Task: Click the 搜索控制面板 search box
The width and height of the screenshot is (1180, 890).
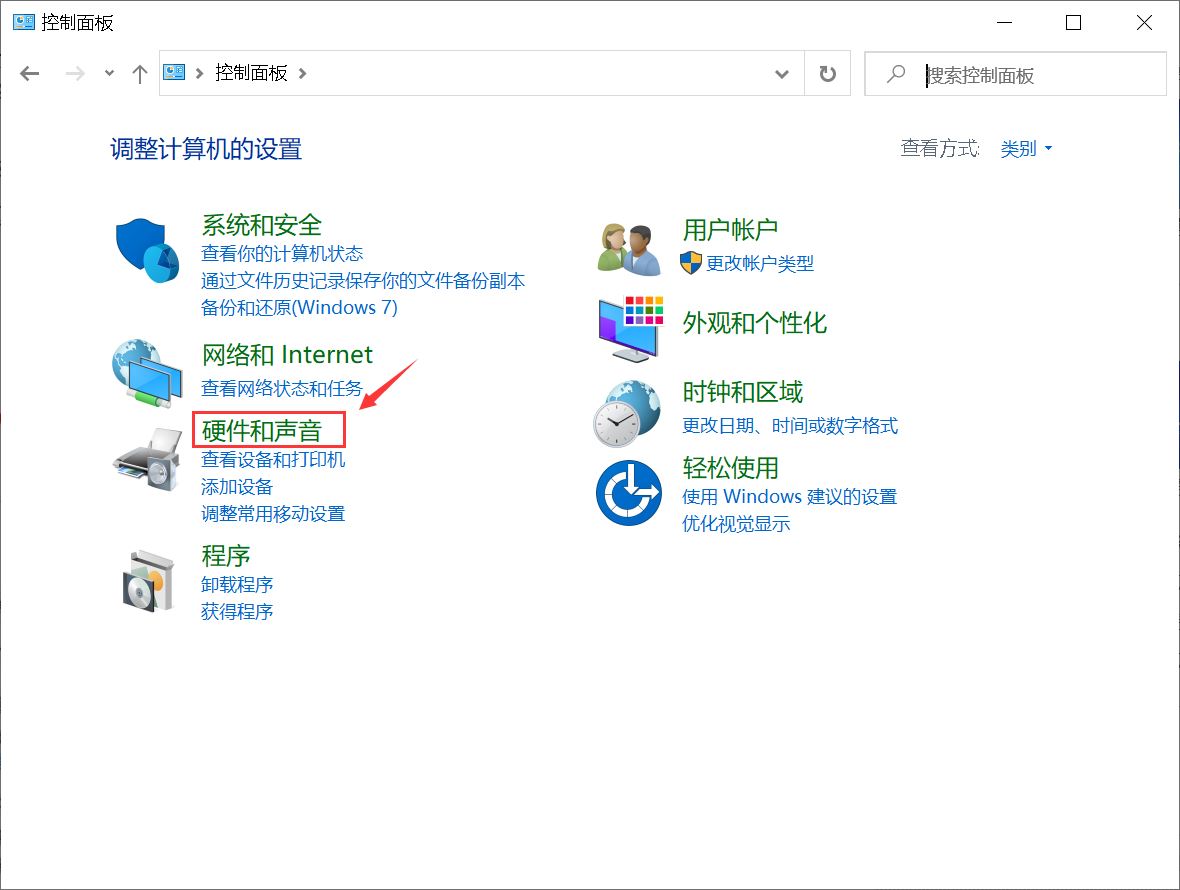Action: (1030, 74)
